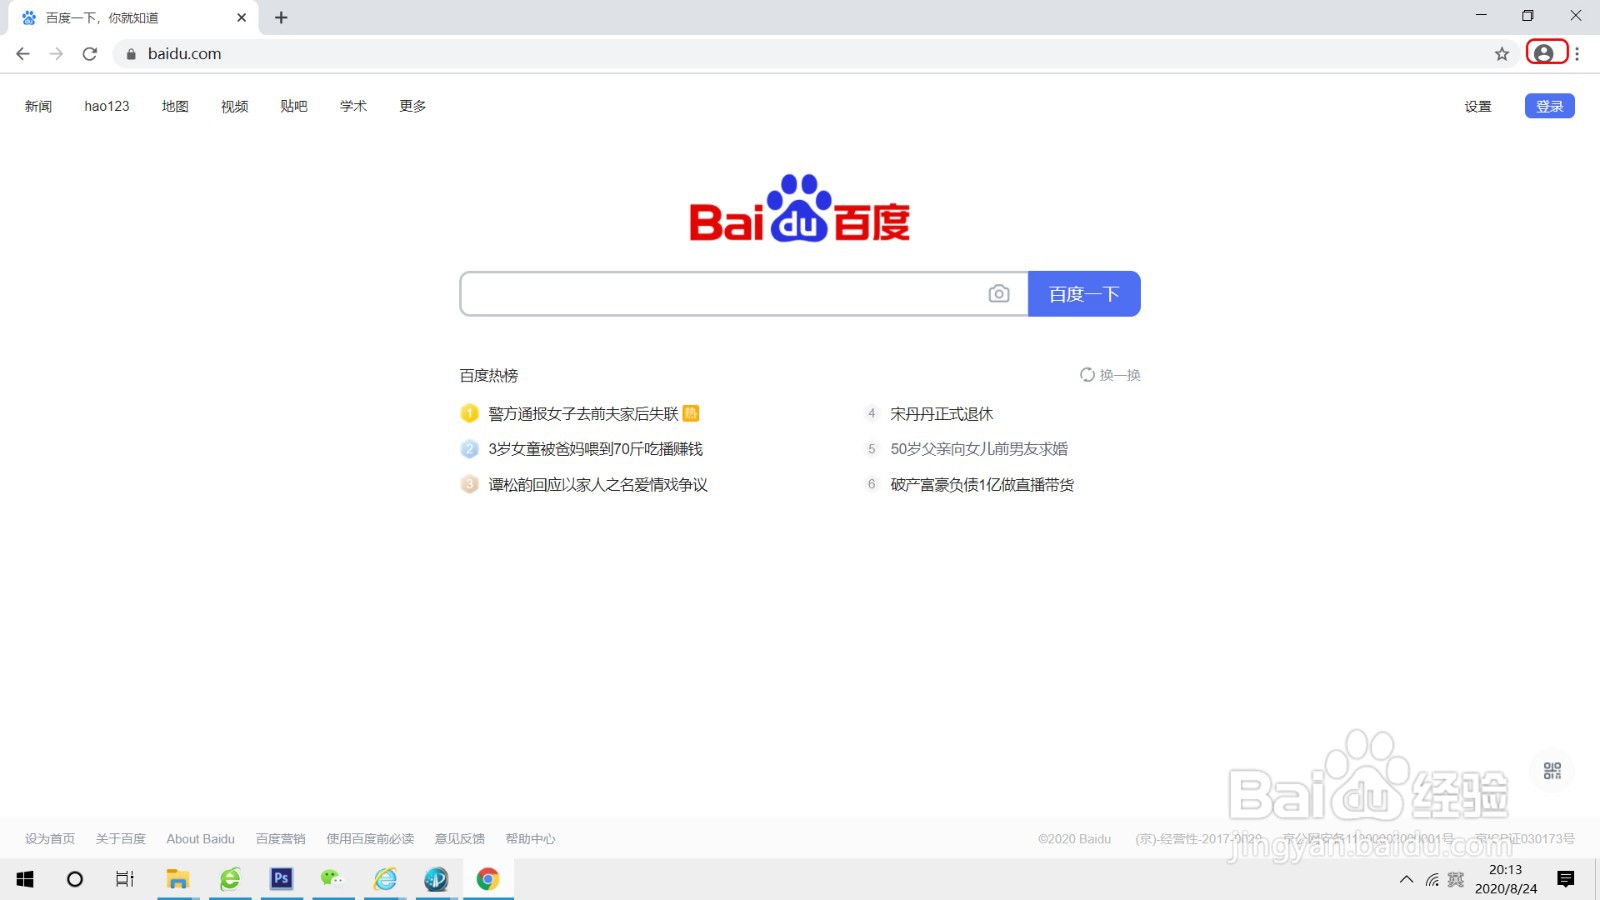The height and width of the screenshot is (900, 1600).
Task: Open File Explorer from the taskbar
Action: tap(178, 879)
